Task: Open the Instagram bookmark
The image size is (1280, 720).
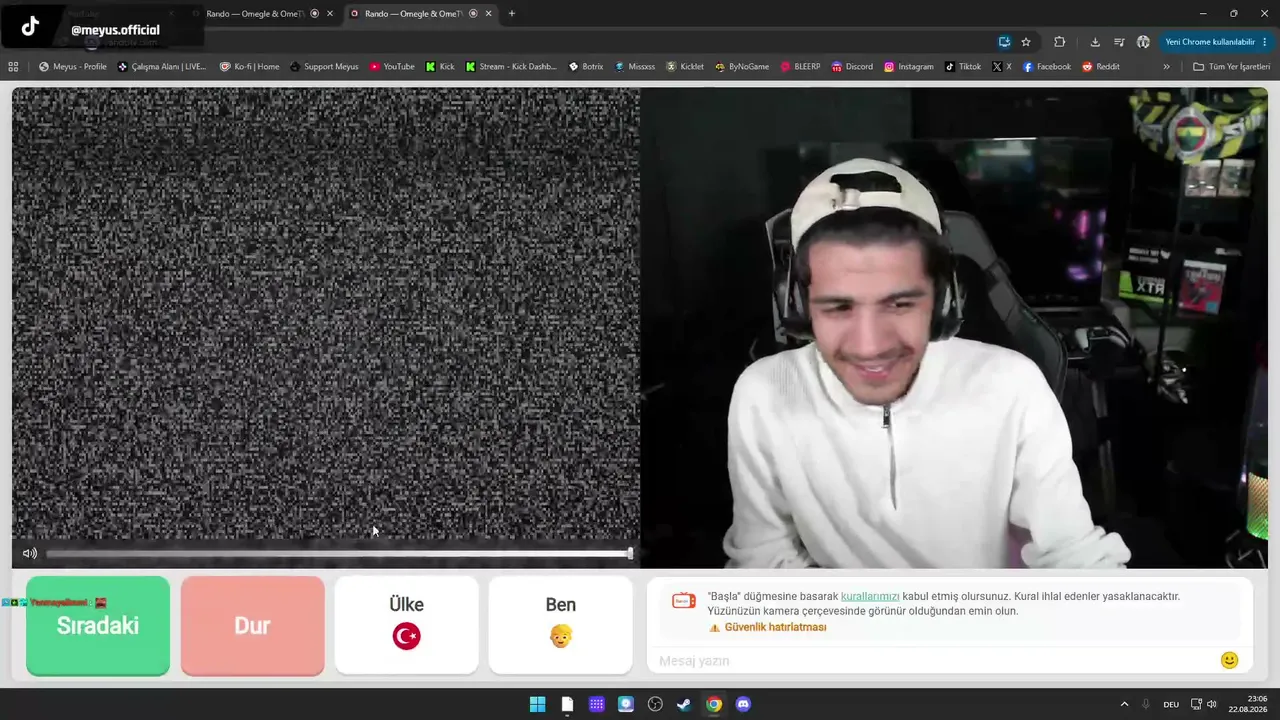Action: tap(908, 67)
